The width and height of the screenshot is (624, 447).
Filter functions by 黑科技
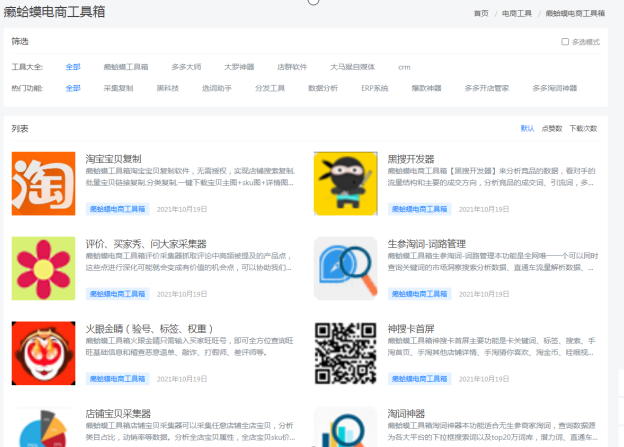point(168,88)
